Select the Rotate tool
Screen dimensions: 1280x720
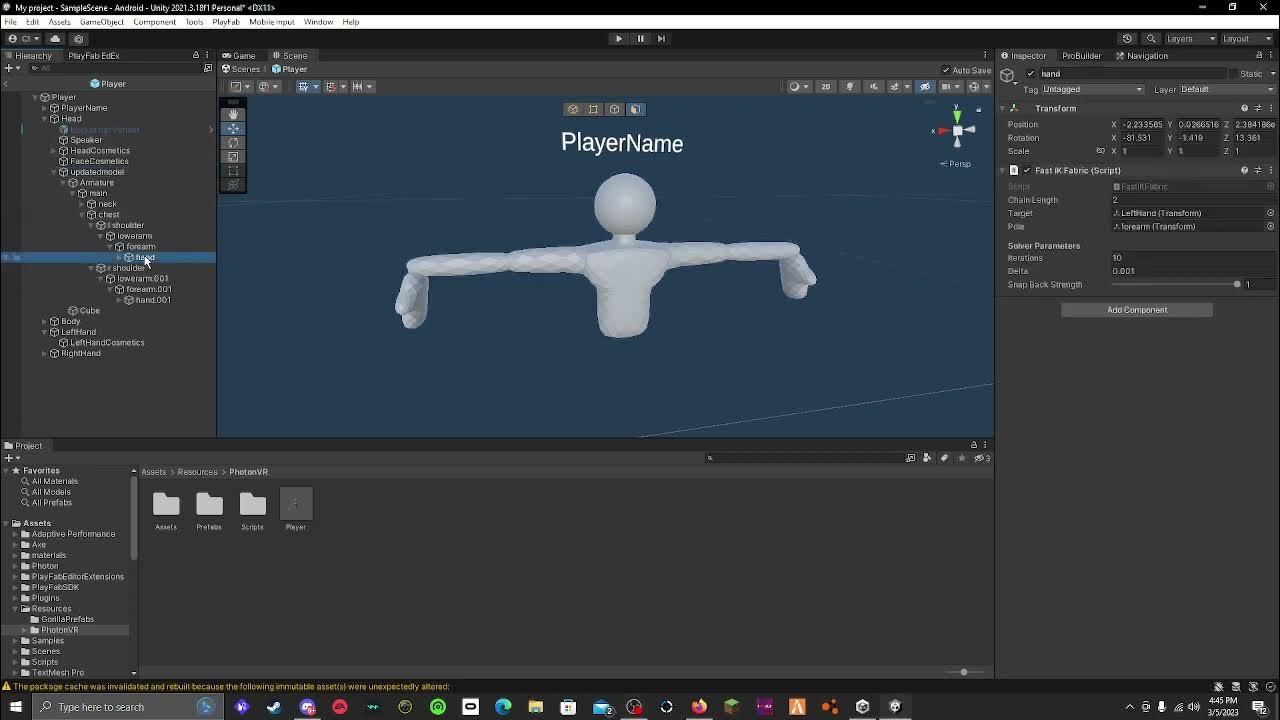(233, 142)
